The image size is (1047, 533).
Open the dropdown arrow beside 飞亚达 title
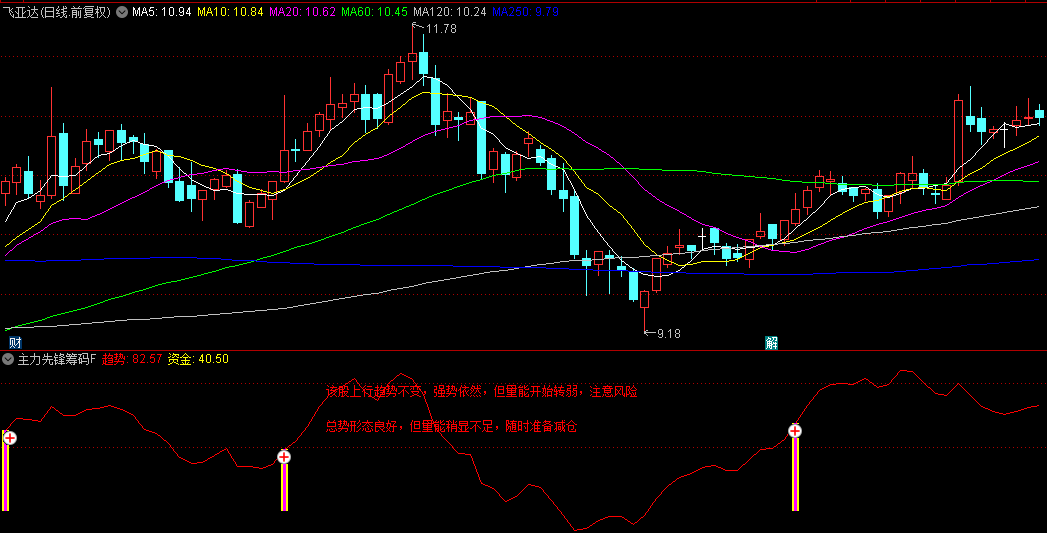(x=122, y=11)
